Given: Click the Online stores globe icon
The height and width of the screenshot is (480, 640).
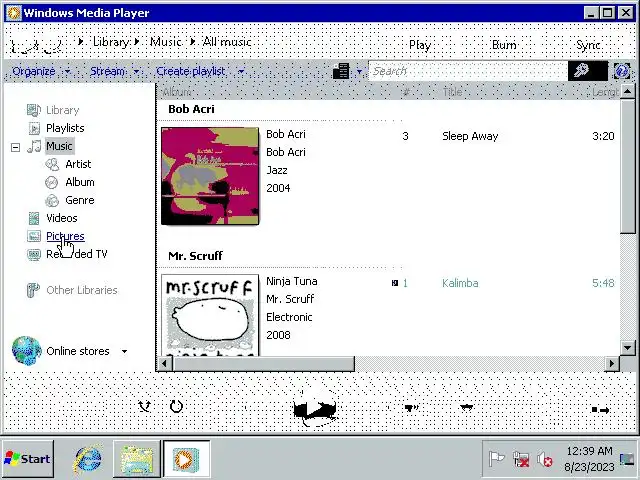Looking at the screenshot, I should point(27,351).
